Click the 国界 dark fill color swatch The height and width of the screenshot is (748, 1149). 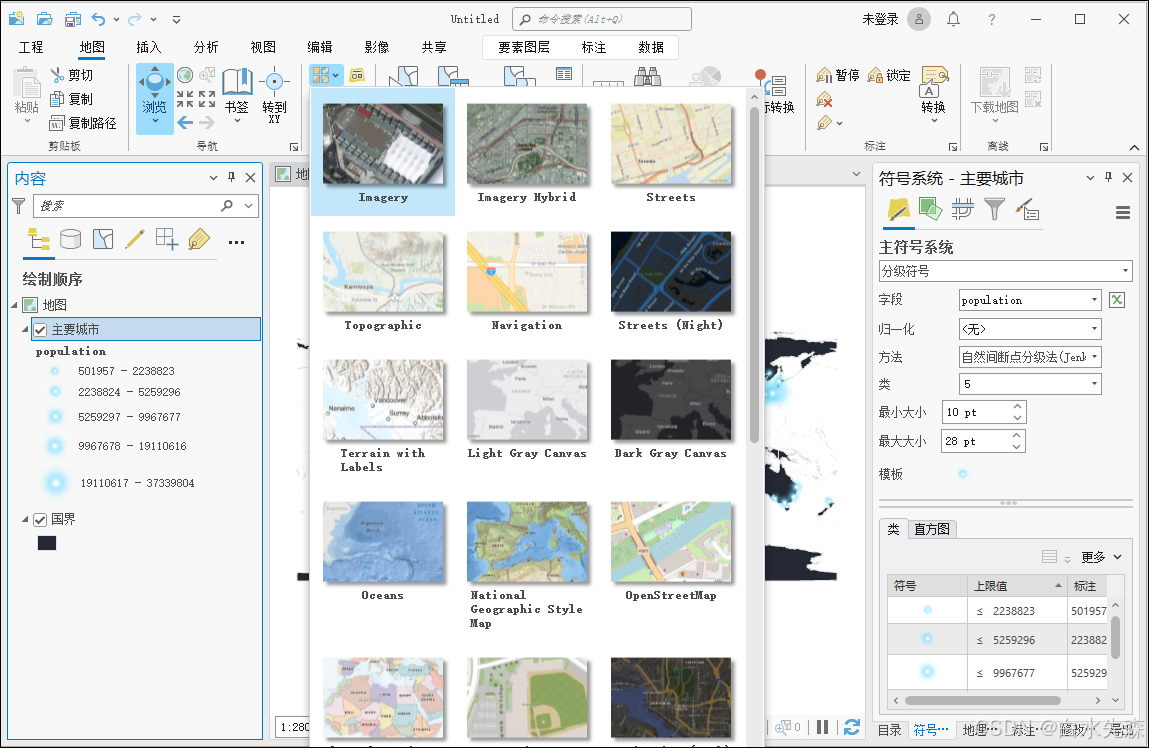coord(47,543)
